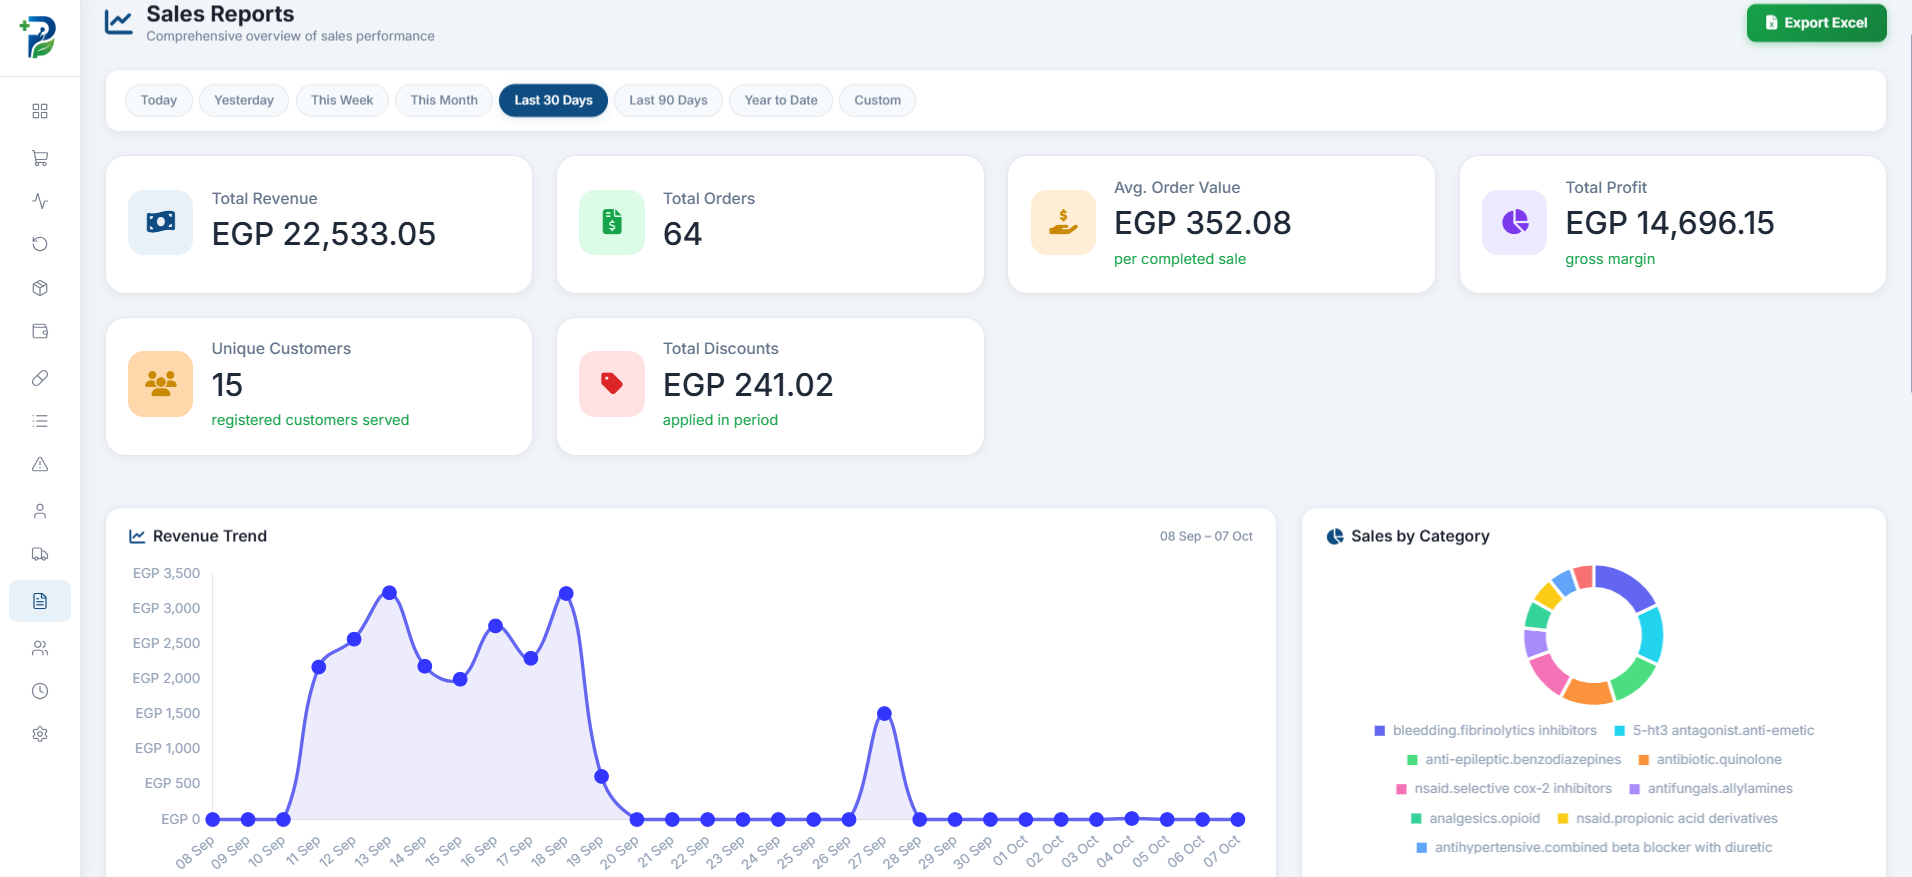
Task: Open the multiple users icon in sidebar
Action: 40,648
